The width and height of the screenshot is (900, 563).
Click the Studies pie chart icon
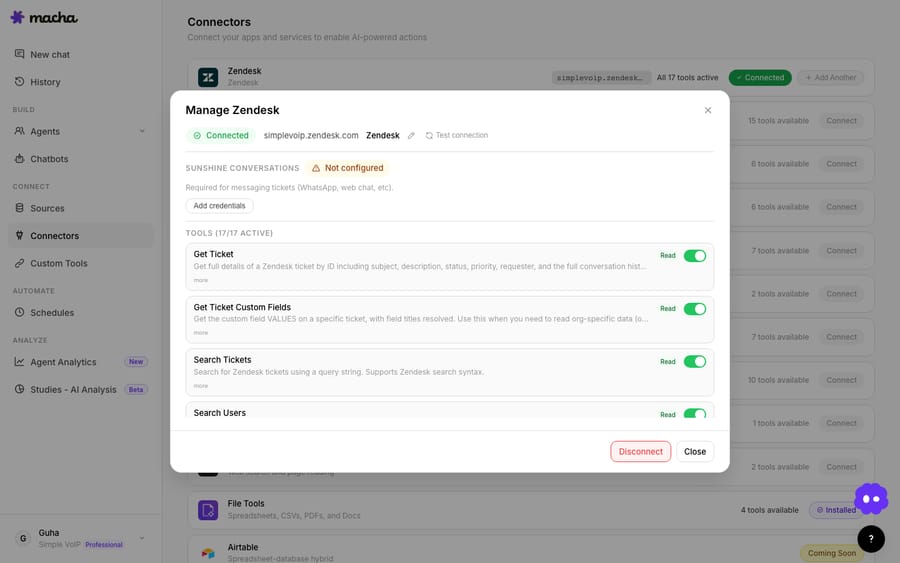pyautogui.click(x=20, y=389)
